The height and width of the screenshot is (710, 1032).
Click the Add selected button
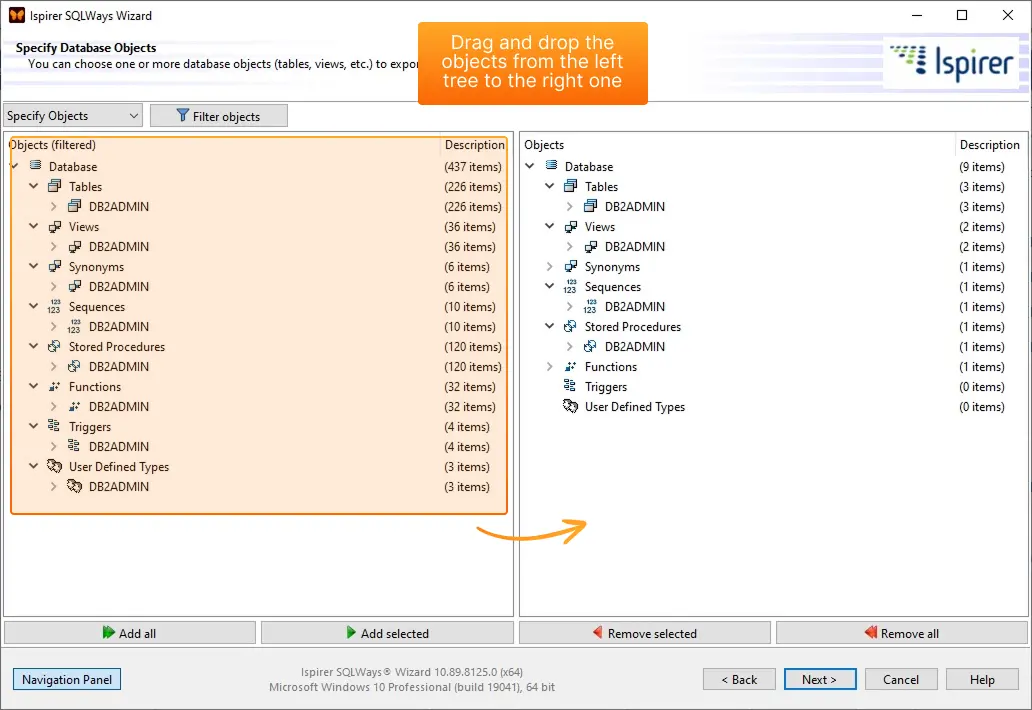(x=387, y=633)
